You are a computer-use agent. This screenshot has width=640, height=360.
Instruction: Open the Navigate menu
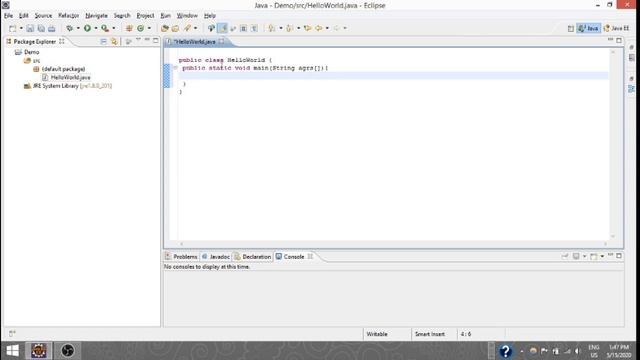96,16
